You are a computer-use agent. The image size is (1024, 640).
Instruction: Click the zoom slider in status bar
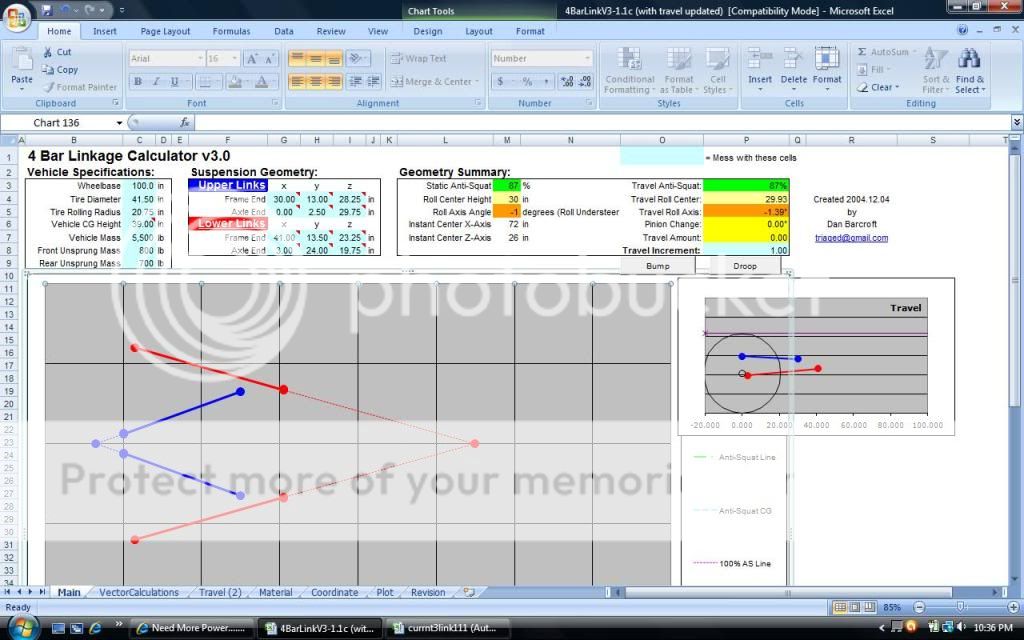960,607
